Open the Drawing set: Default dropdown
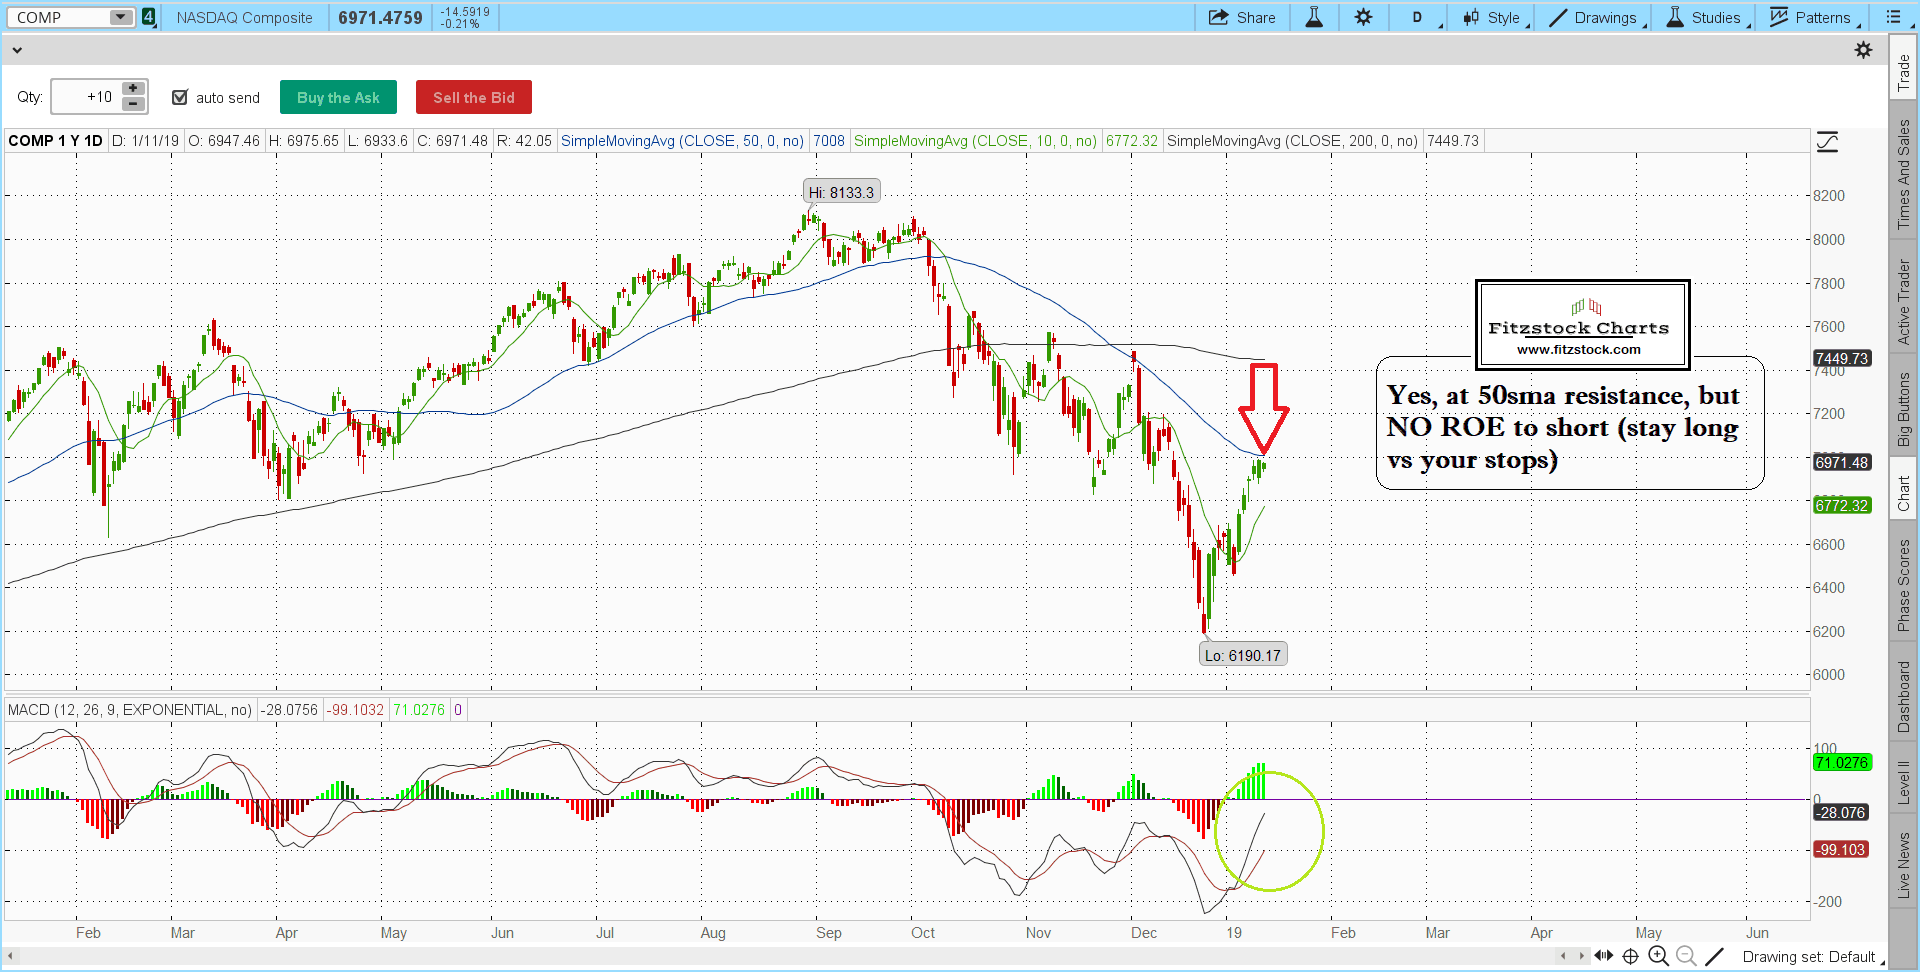 pyautogui.click(x=1812, y=957)
